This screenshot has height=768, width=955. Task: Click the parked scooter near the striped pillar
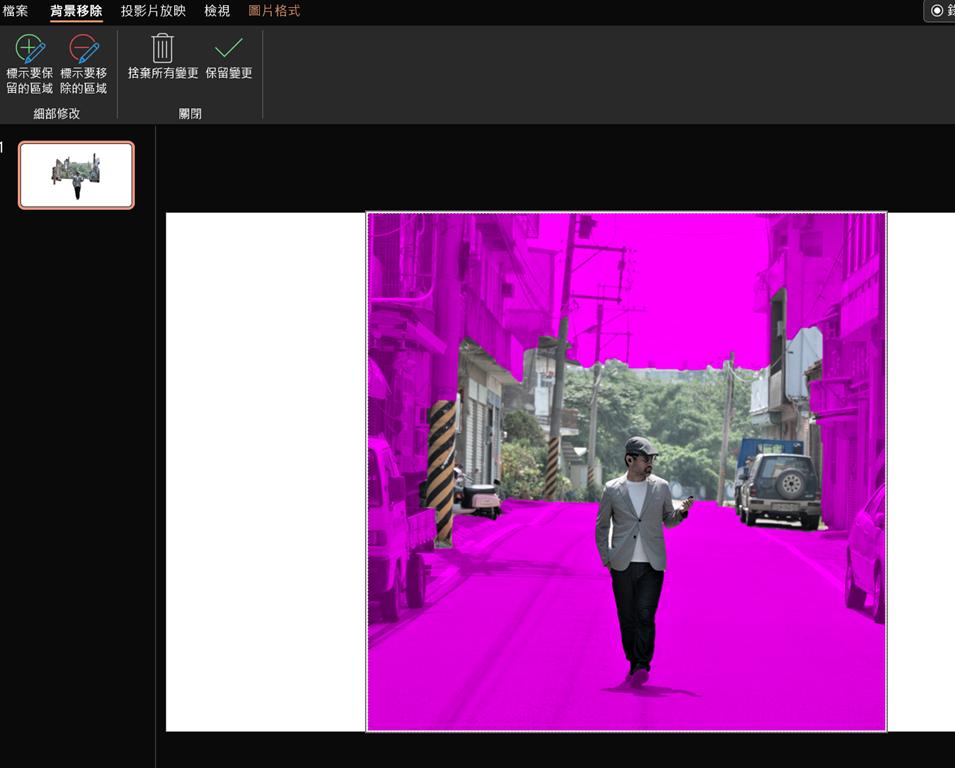click(478, 496)
